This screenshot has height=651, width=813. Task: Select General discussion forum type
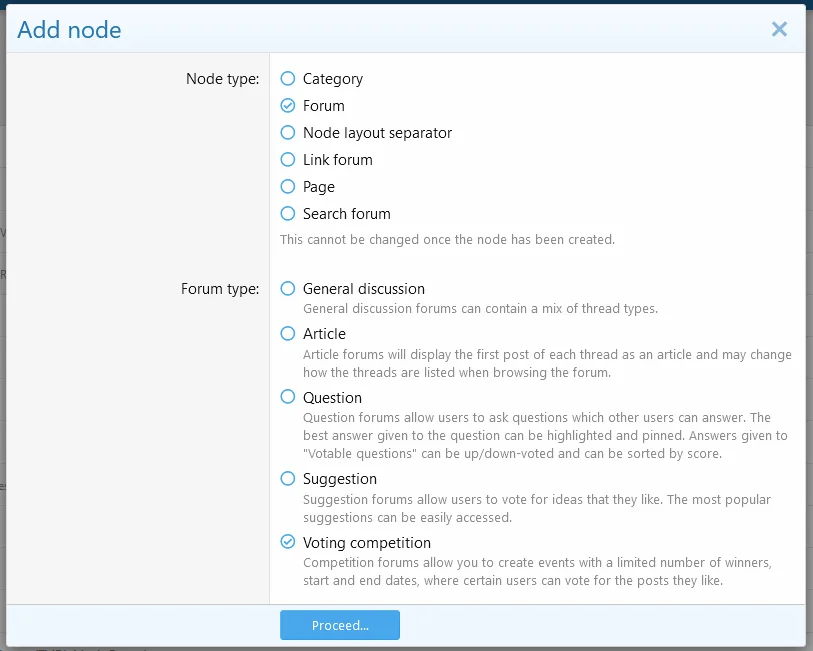coord(288,289)
